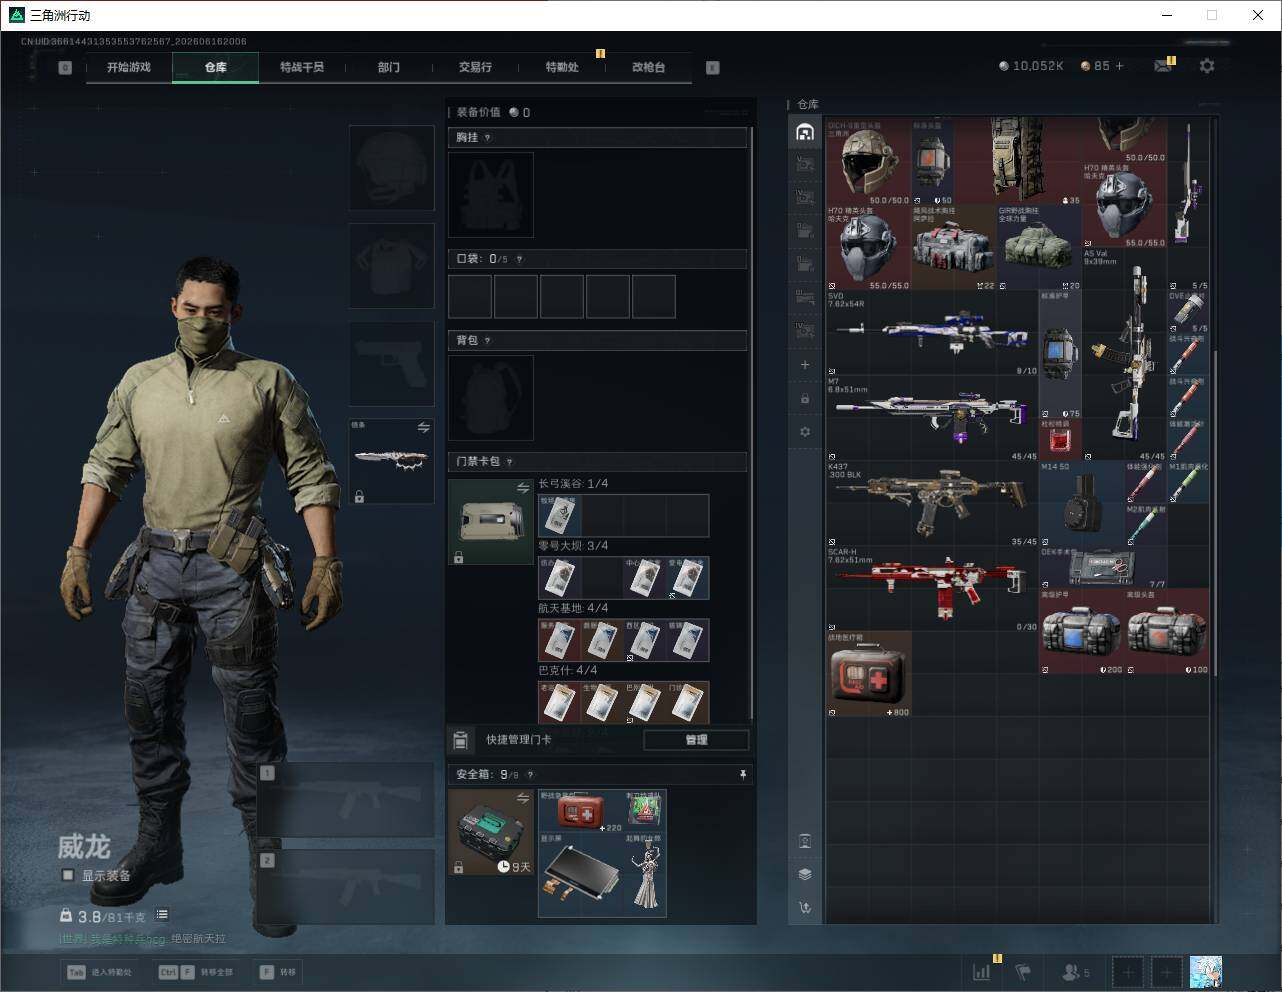The width and height of the screenshot is (1282, 992).
Task: Open the 交易行 tab
Action: click(475, 67)
